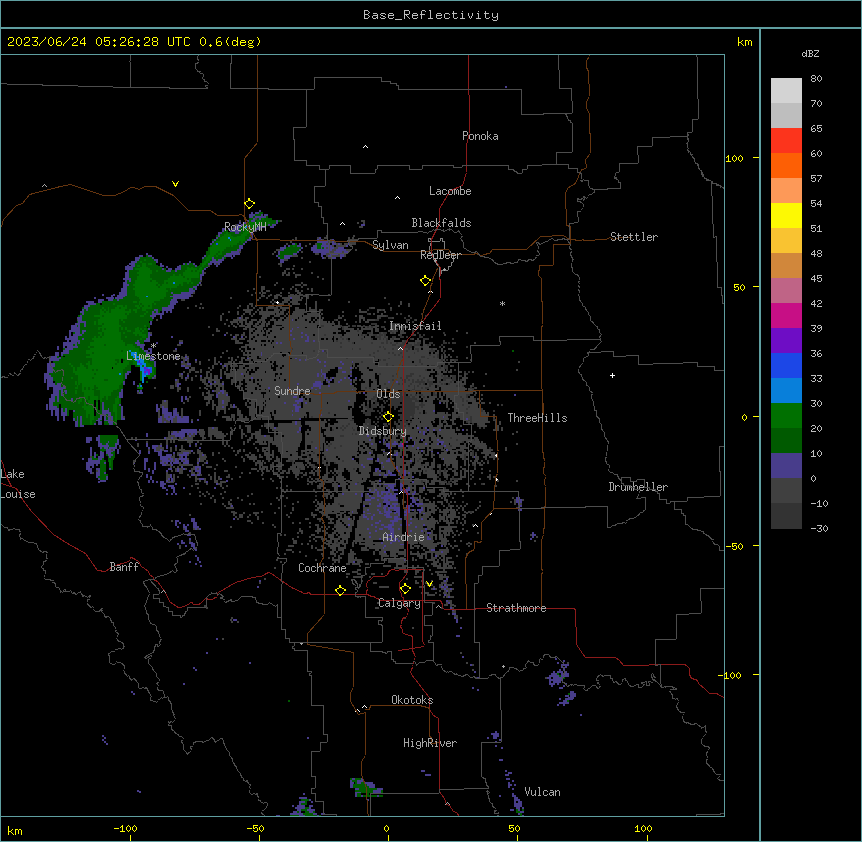Click the yellow diamond marker above Didsbury

(388, 417)
